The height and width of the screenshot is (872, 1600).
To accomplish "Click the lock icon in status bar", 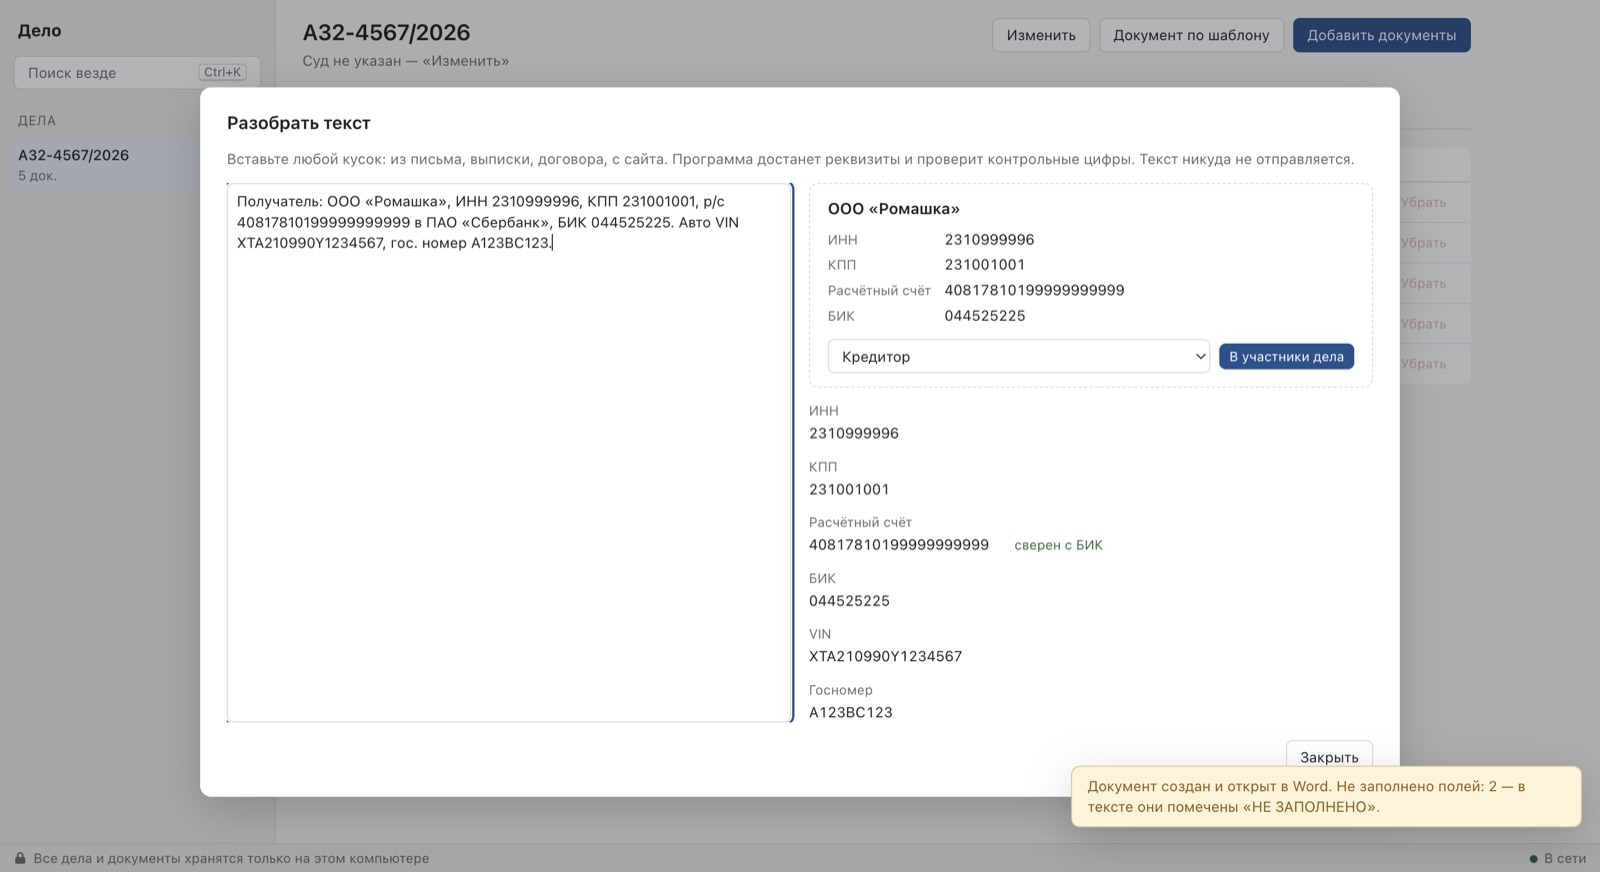I will pyautogui.click(x=20, y=858).
